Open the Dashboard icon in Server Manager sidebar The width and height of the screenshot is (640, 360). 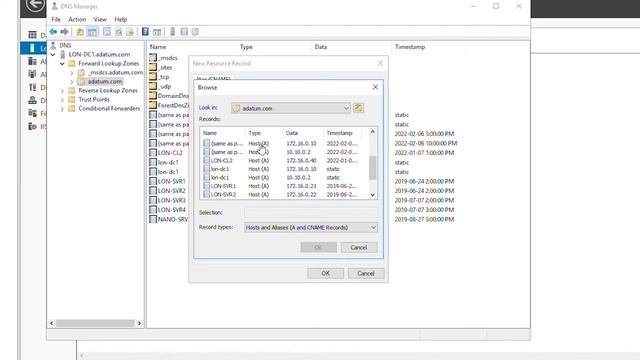[x=32, y=35]
